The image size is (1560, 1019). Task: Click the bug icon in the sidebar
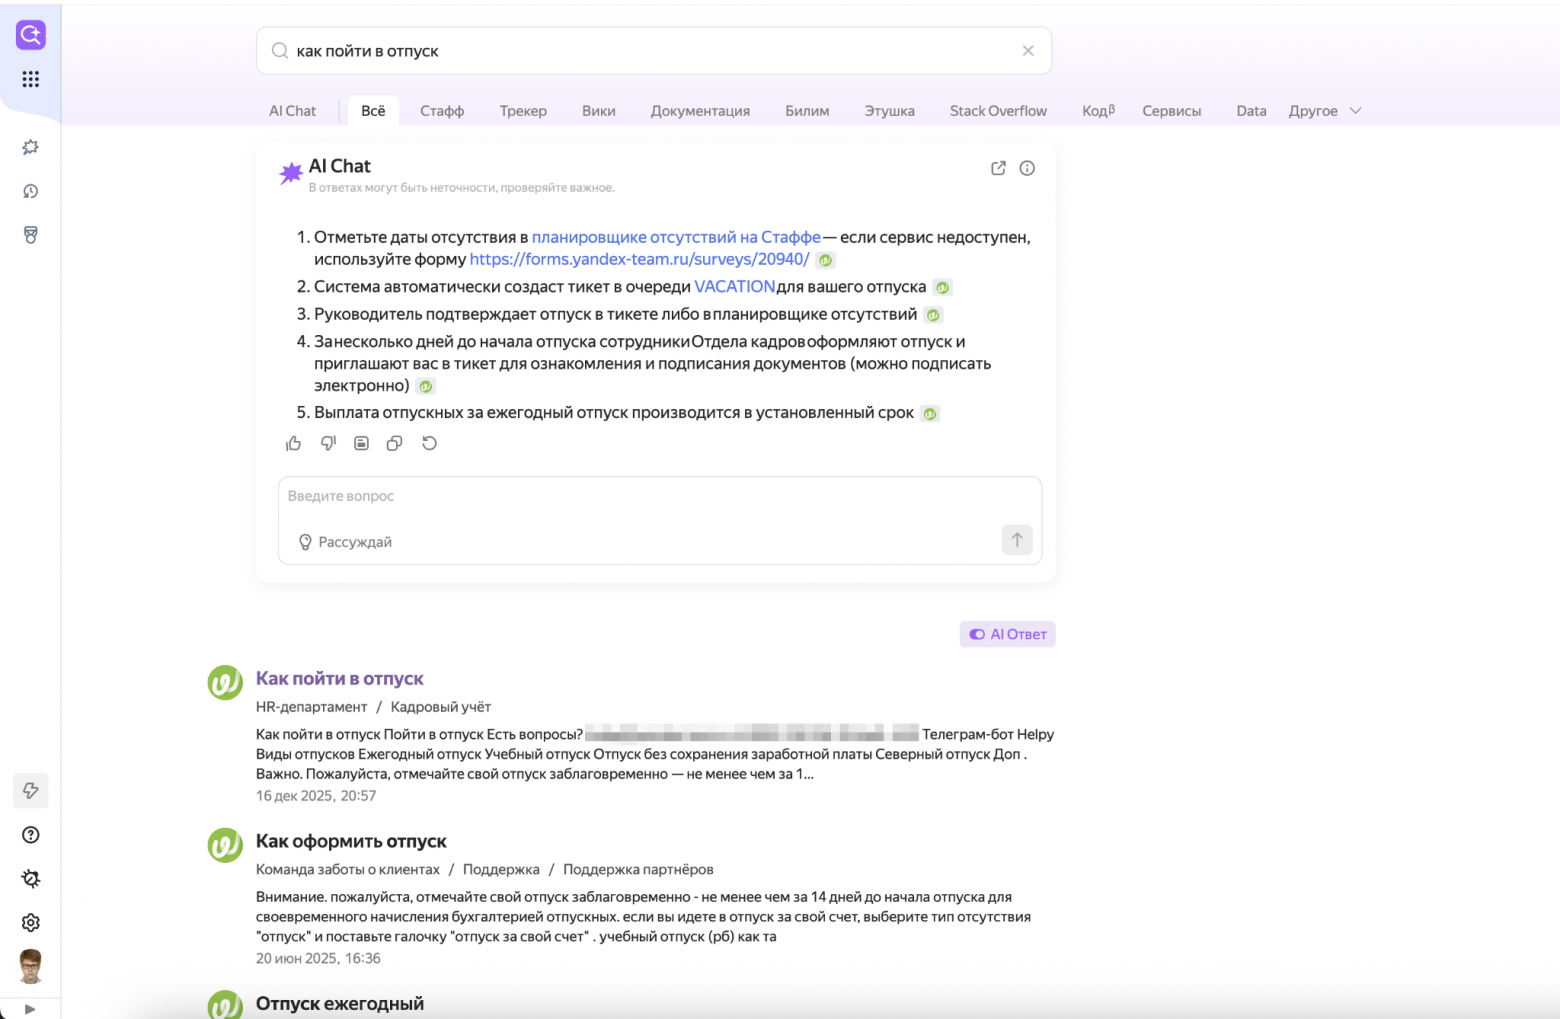[31, 879]
